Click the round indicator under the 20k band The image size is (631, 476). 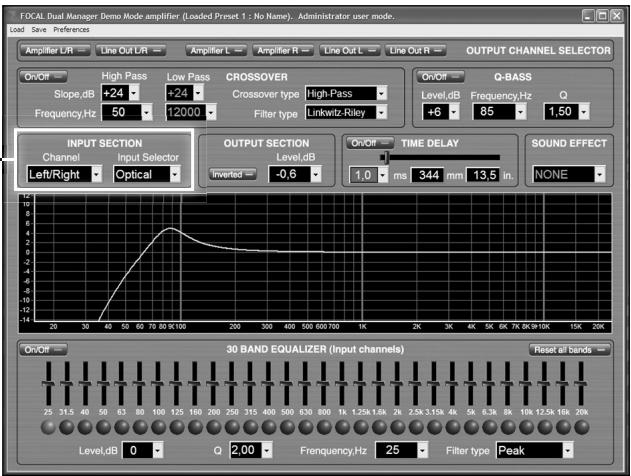581,427
